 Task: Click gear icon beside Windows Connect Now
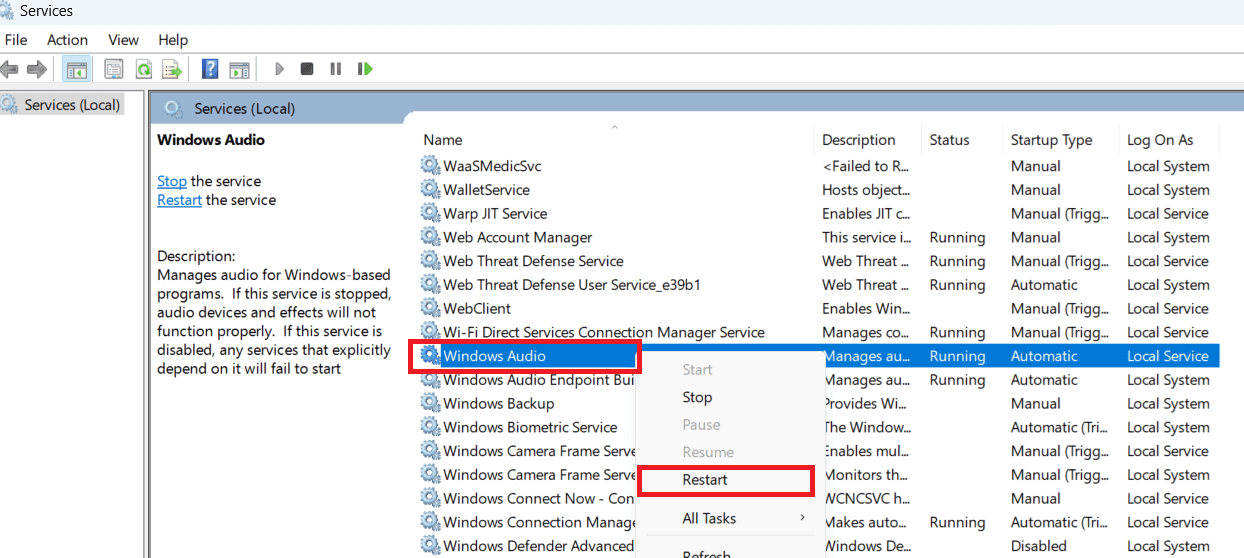click(430, 498)
